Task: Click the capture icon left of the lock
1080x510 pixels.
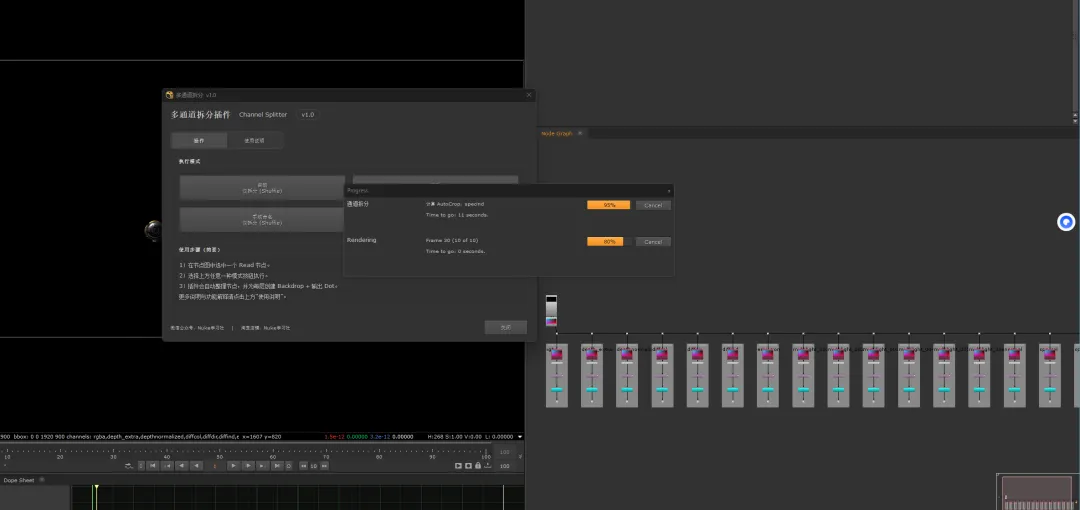Action: pos(468,466)
